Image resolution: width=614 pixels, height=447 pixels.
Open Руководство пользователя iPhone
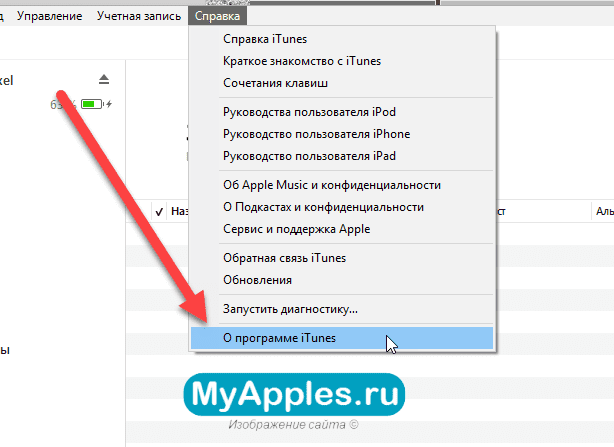pyautogui.click(x=341, y=134)
